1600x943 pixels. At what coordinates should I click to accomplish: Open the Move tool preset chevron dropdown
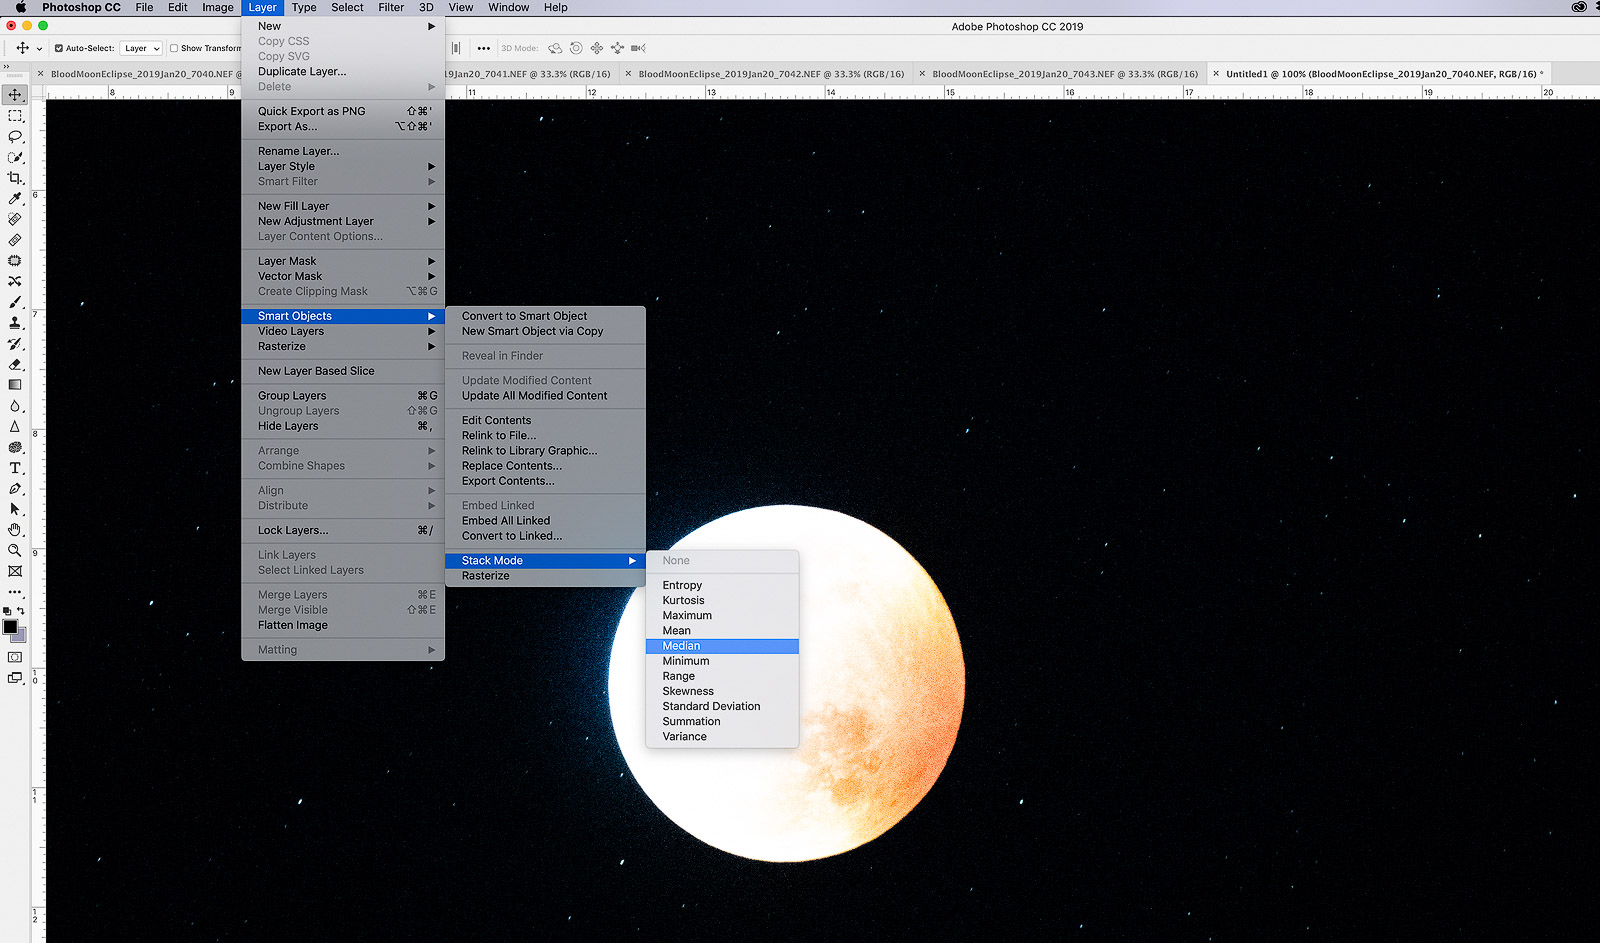pos(40,48)
